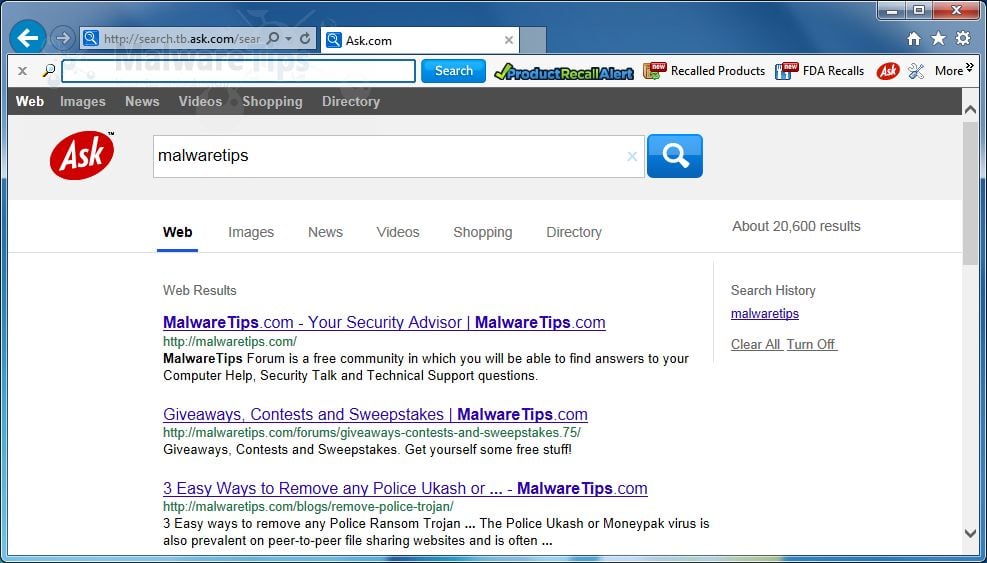Image resolution: width=987 pixels, height=563 pixels.
Task: Click Turn Off search history link
Action: (x=811, y=344)
